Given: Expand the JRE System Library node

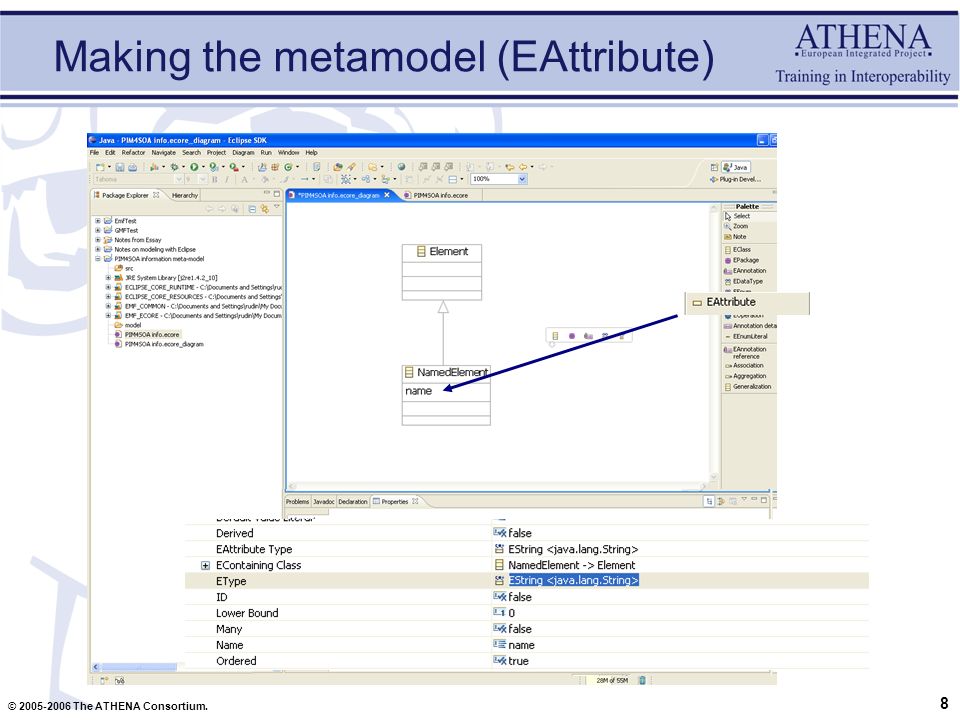Looking at the screenshot, I should pos(108,278).
